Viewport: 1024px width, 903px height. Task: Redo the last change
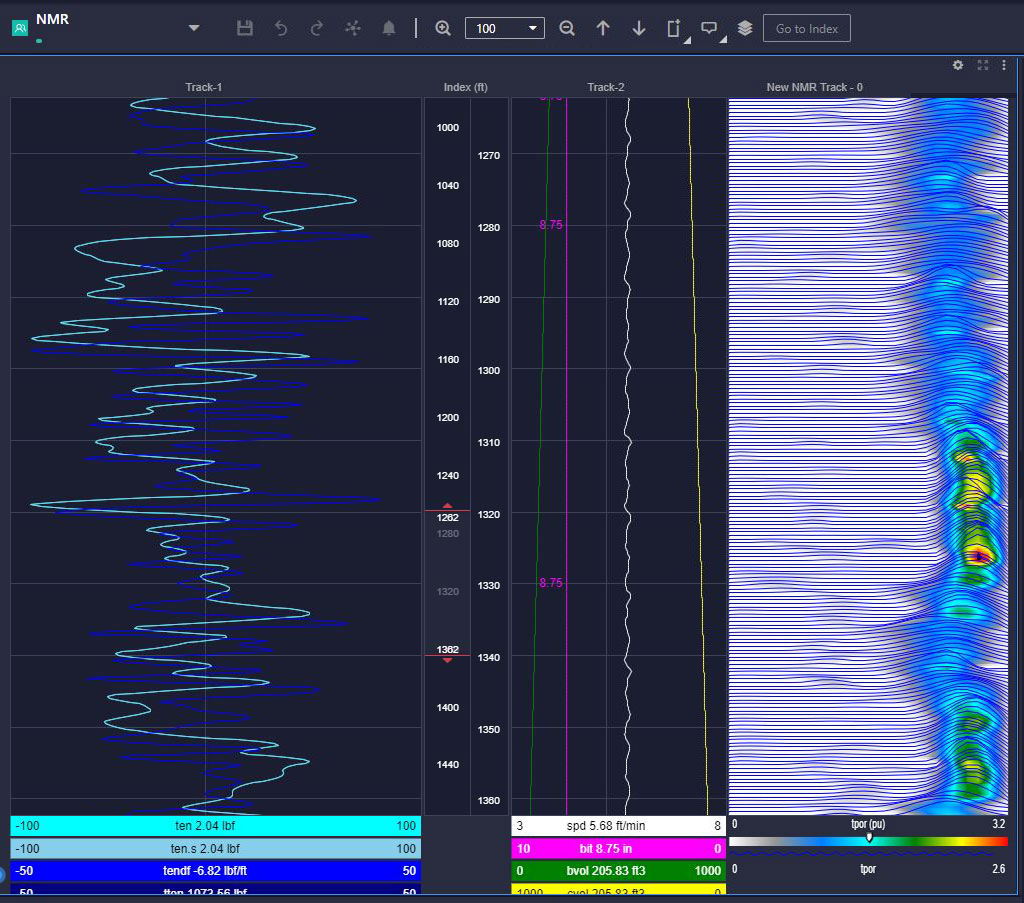coord(316,28)
